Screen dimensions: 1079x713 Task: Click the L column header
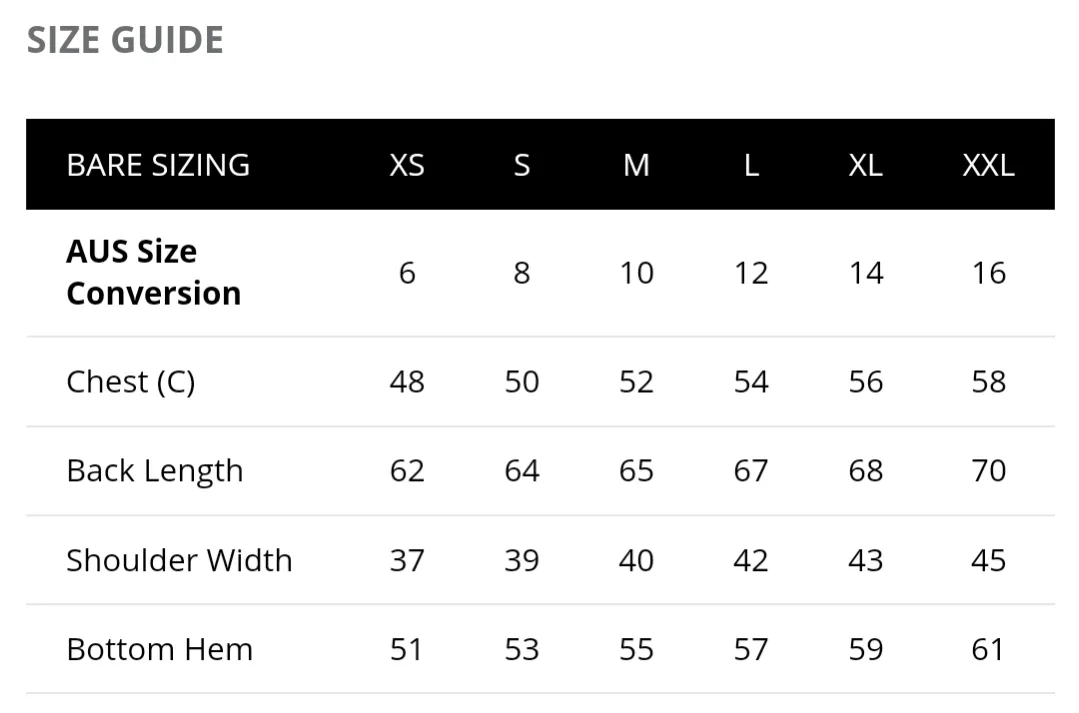coord(751,165)
